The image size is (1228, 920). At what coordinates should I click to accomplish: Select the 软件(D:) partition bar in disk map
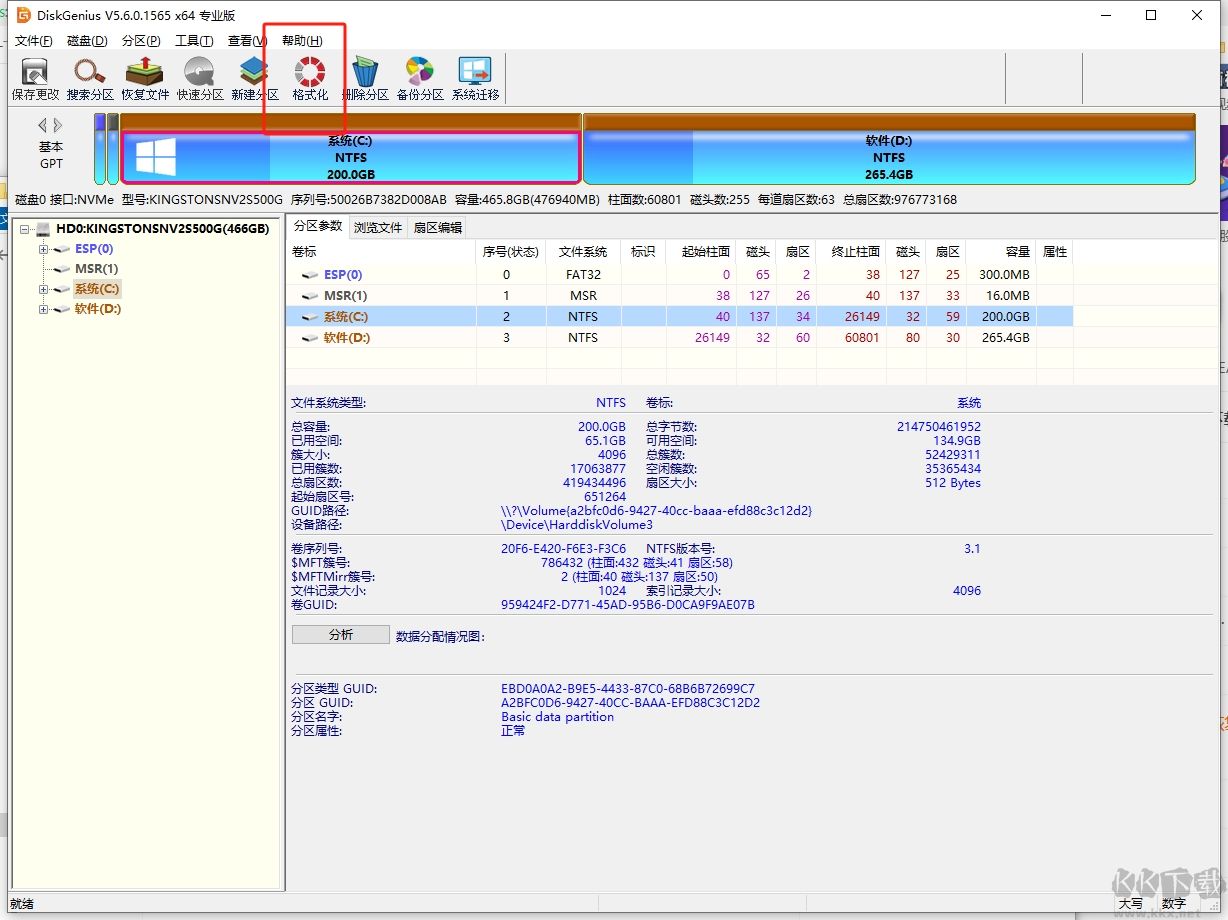click(x=888, y=158)
